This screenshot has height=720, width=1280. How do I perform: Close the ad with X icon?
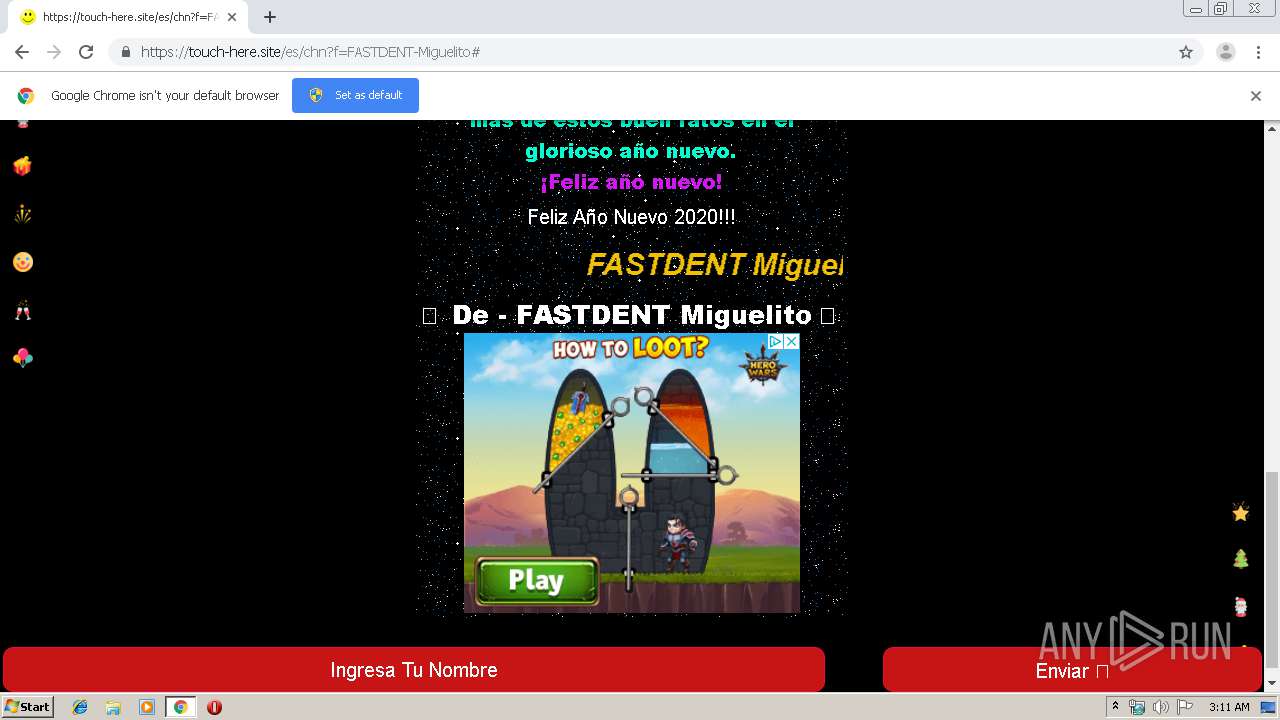[x=791, y=341]
